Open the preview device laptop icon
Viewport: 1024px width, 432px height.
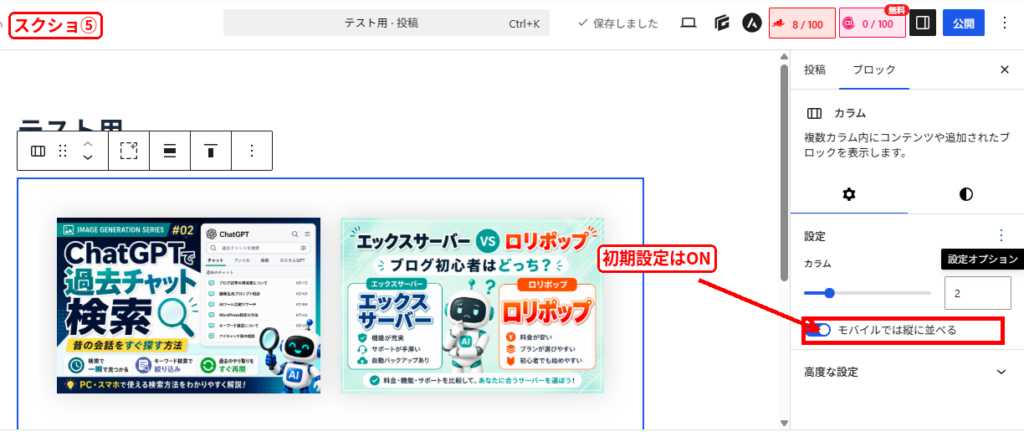[x=688, y=23]
